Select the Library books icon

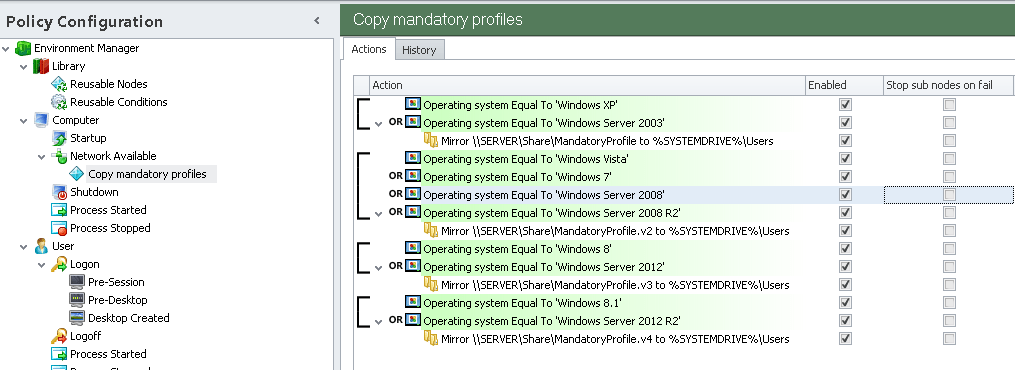point(41,66)
